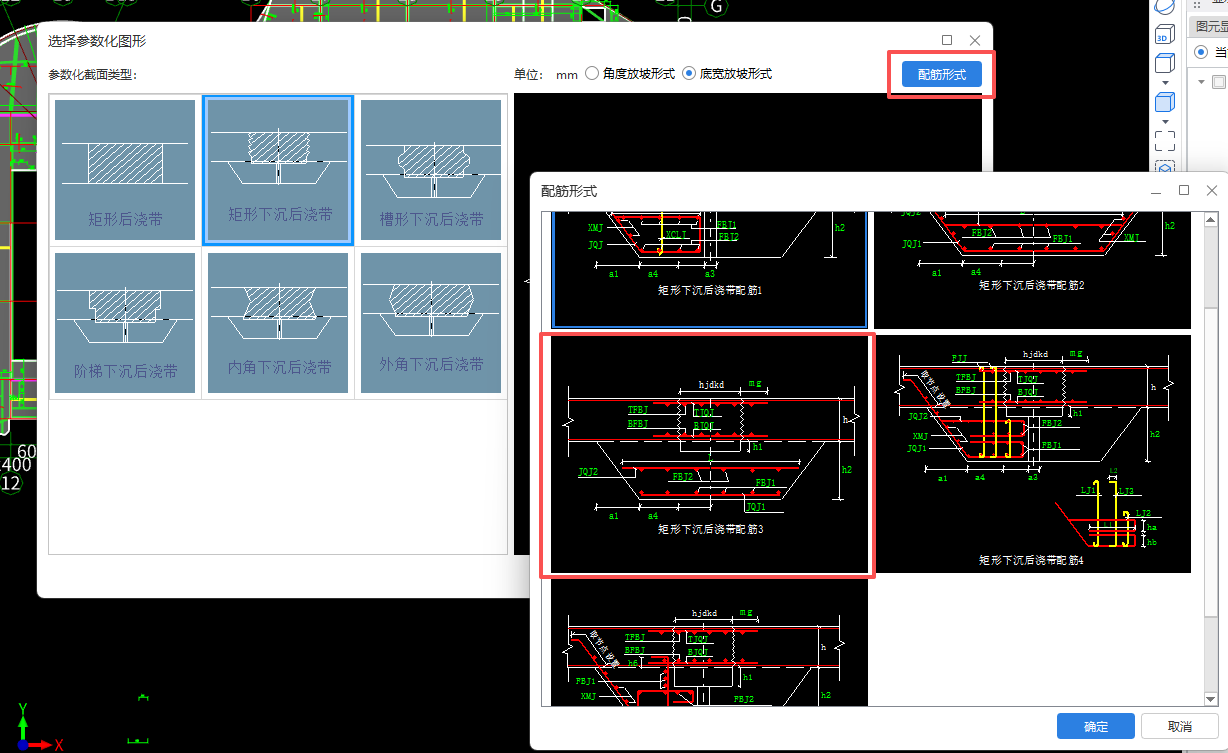The width and height of the screenshot is (1228, 753).
Task: Choose the 槽形下沉后浇带 section type
Action: pos(431,170)
